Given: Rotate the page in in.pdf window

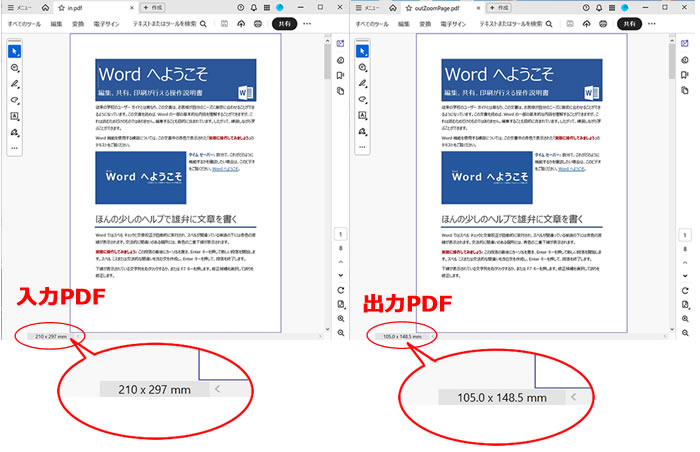Looking at the screenshot, I should pyautogui.click(x=341, y=290).
